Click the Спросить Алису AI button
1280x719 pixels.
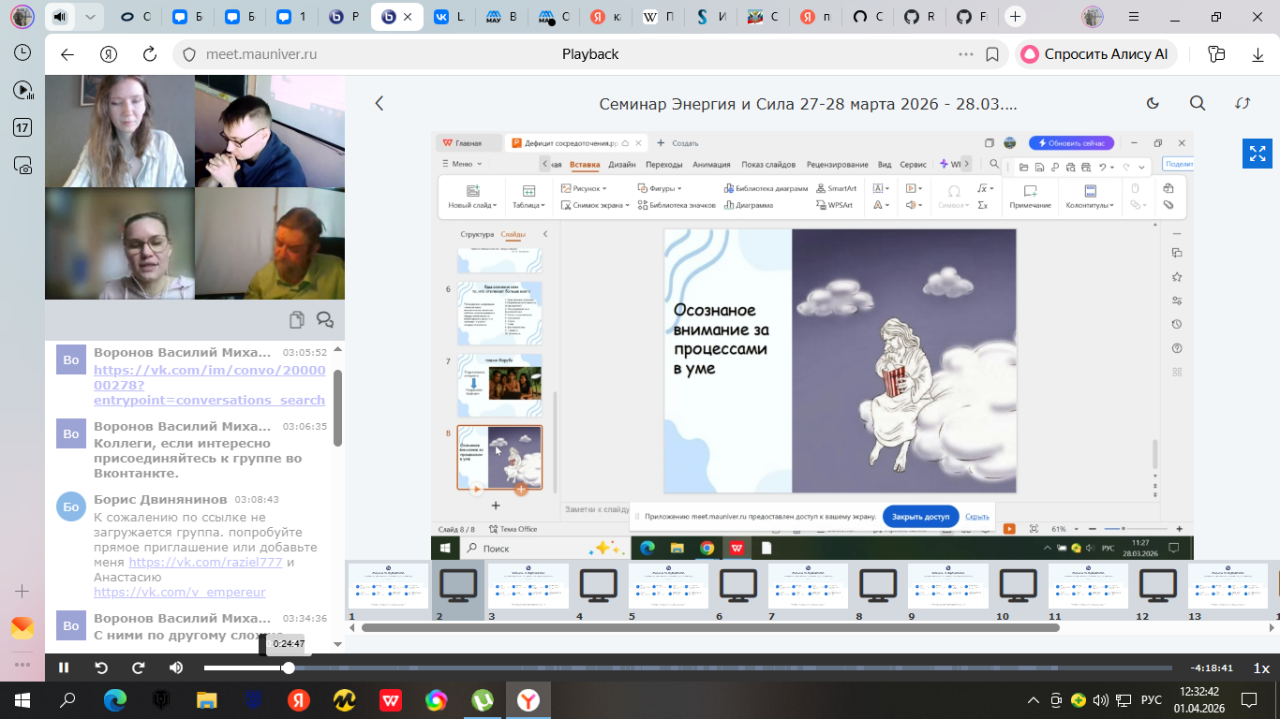click(x=1095, y=54)
